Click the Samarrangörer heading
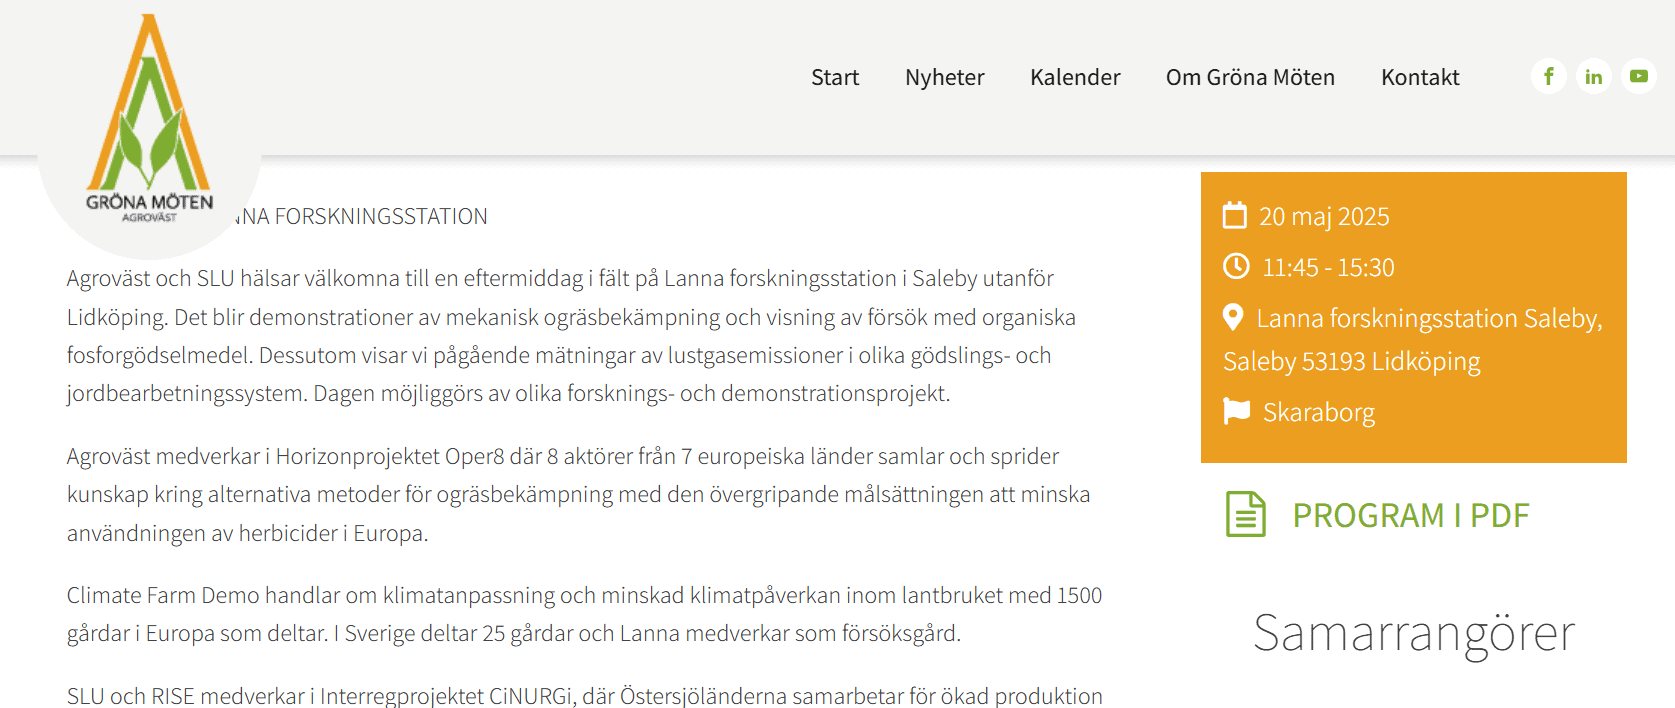 pos(1414,633)
